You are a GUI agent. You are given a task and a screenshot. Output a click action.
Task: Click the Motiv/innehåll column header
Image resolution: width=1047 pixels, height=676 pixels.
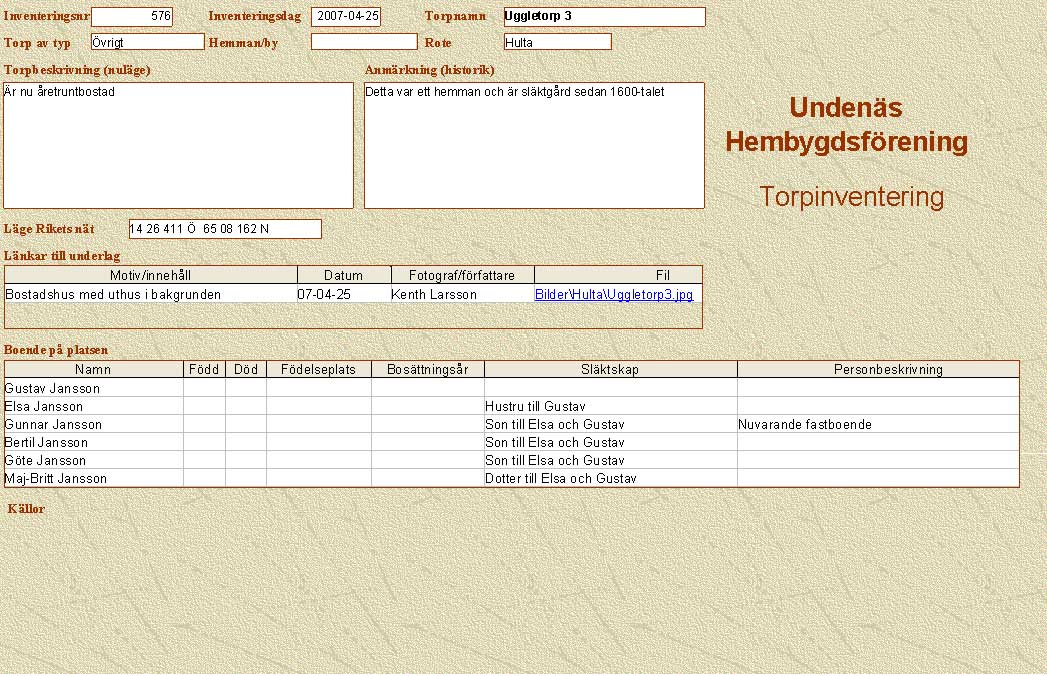151,275
